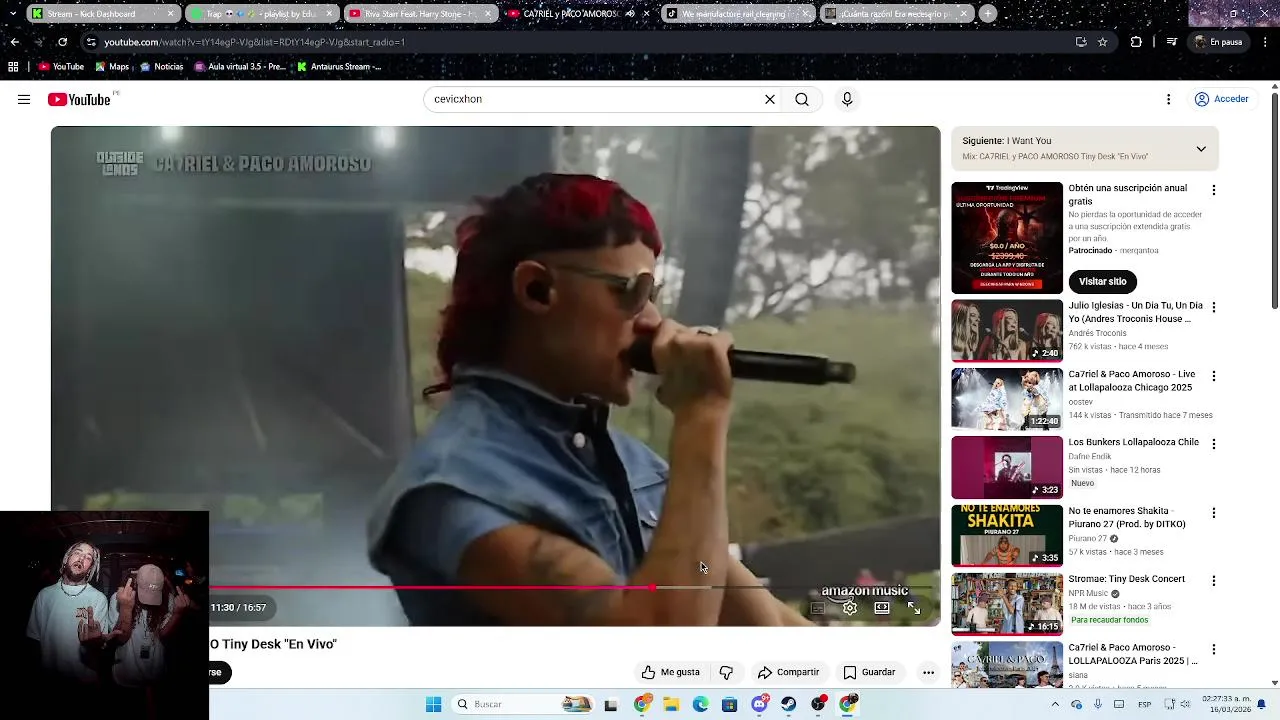Viewport: 1280px width, 720px height.
Task: Open options for LOLLAPALOOZA Paris 2025 video
Action: (1214, 649)
